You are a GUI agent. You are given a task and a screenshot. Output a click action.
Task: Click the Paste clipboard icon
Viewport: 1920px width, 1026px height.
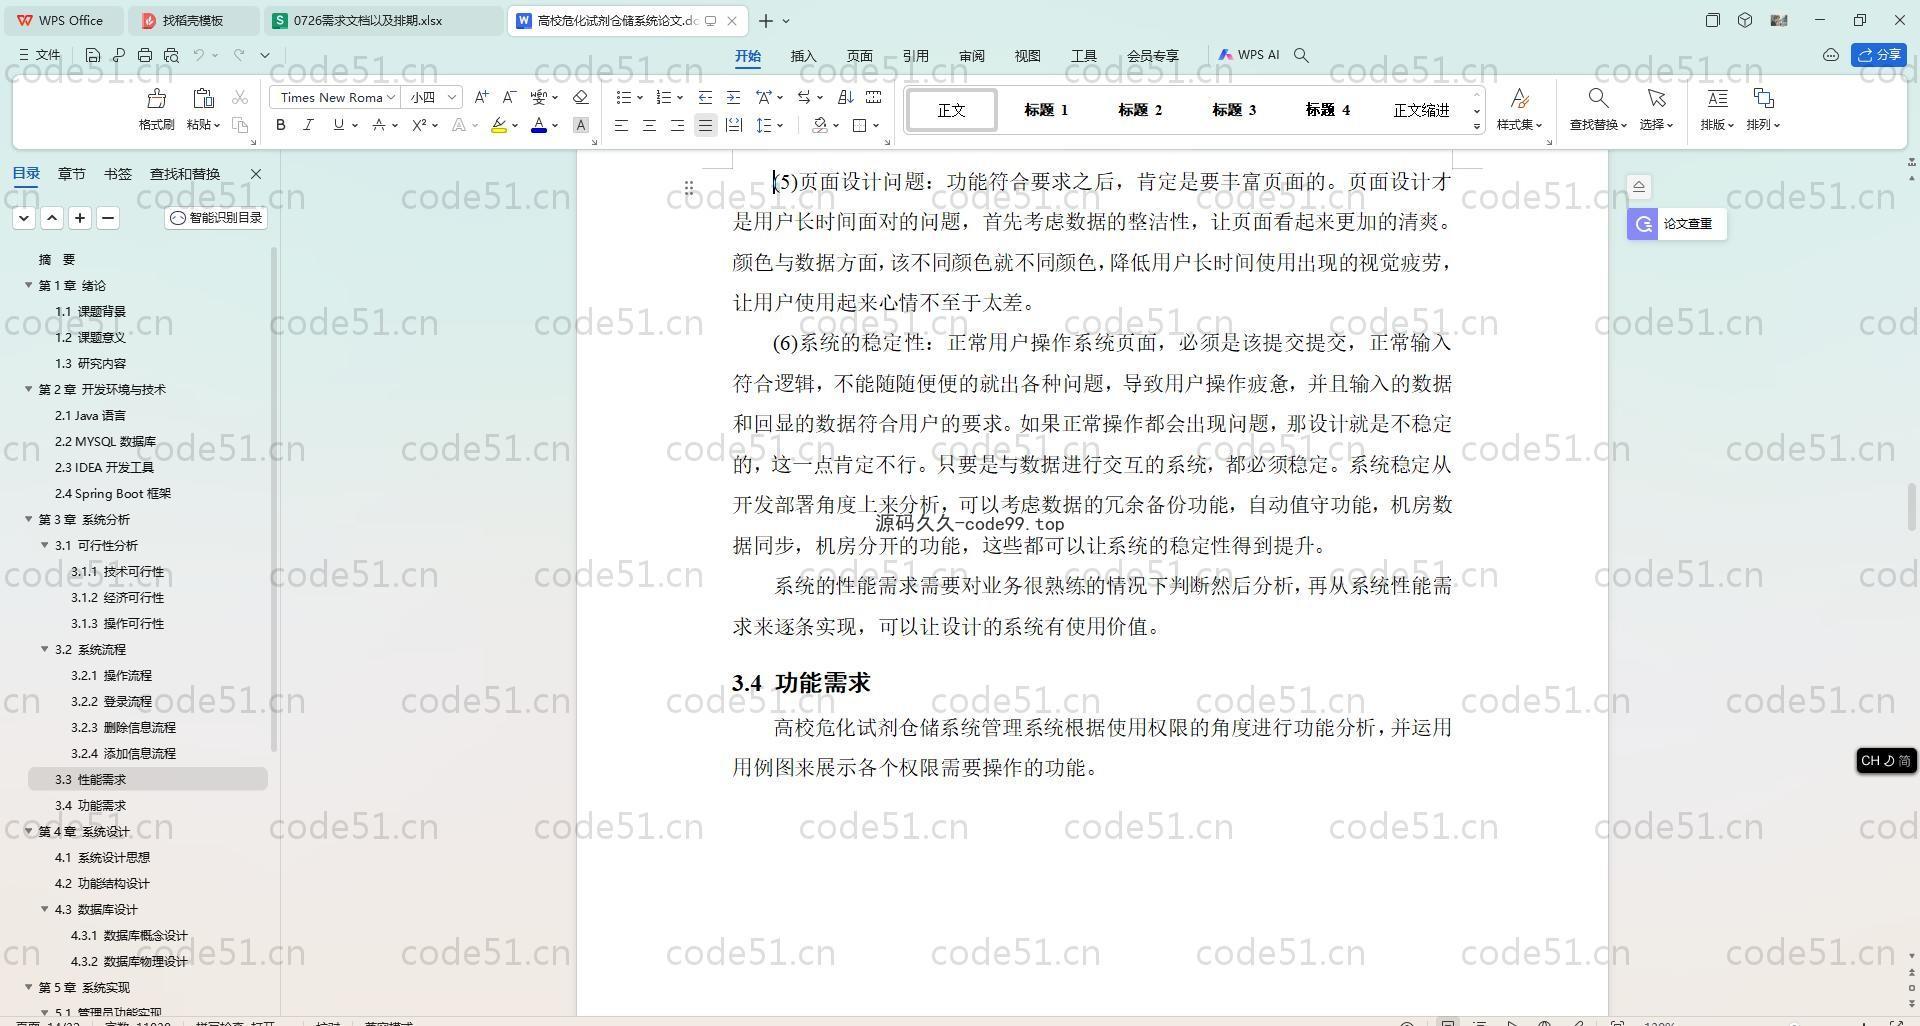[203, 98]
